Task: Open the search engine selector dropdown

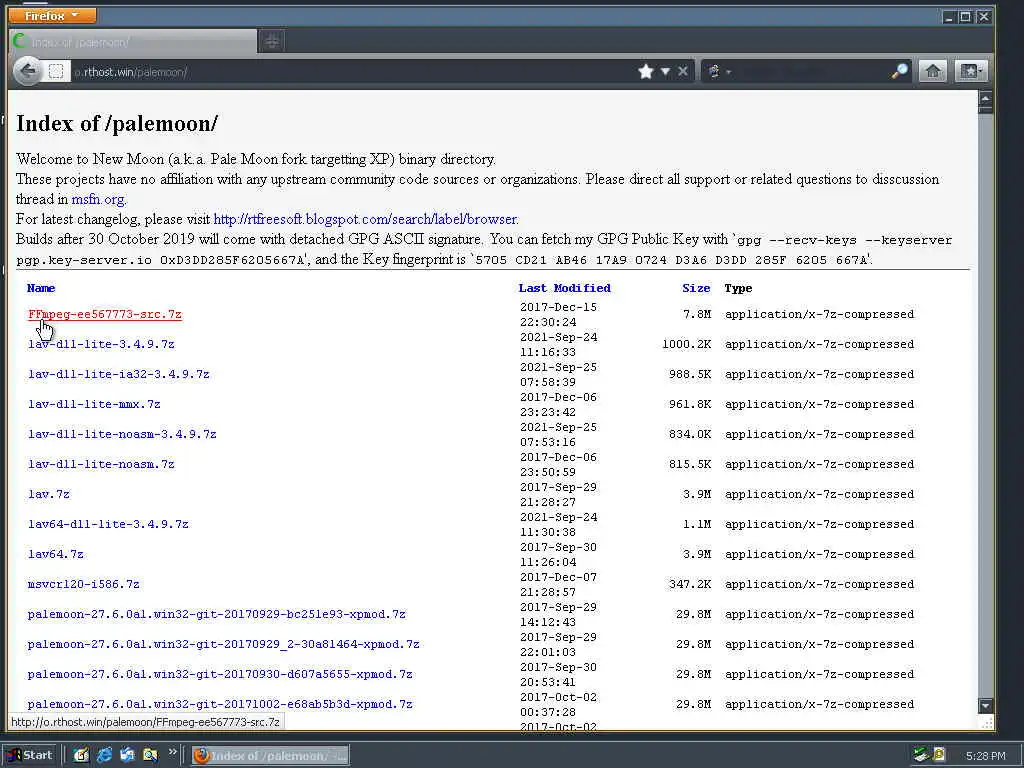Action: [x=718, y=71]
